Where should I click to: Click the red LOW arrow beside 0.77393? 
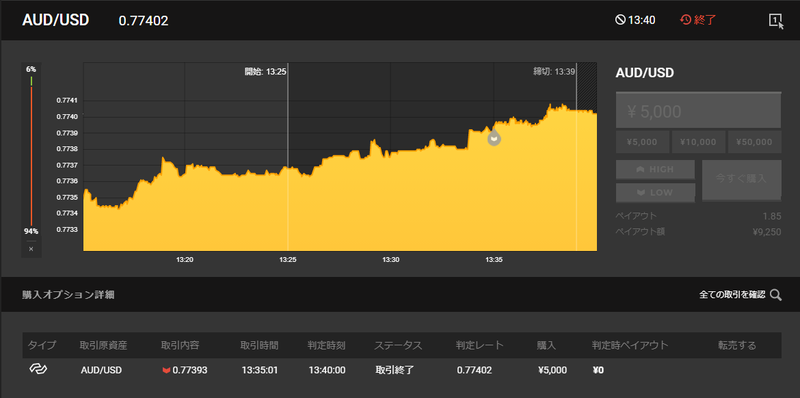[x=166, y=370]
